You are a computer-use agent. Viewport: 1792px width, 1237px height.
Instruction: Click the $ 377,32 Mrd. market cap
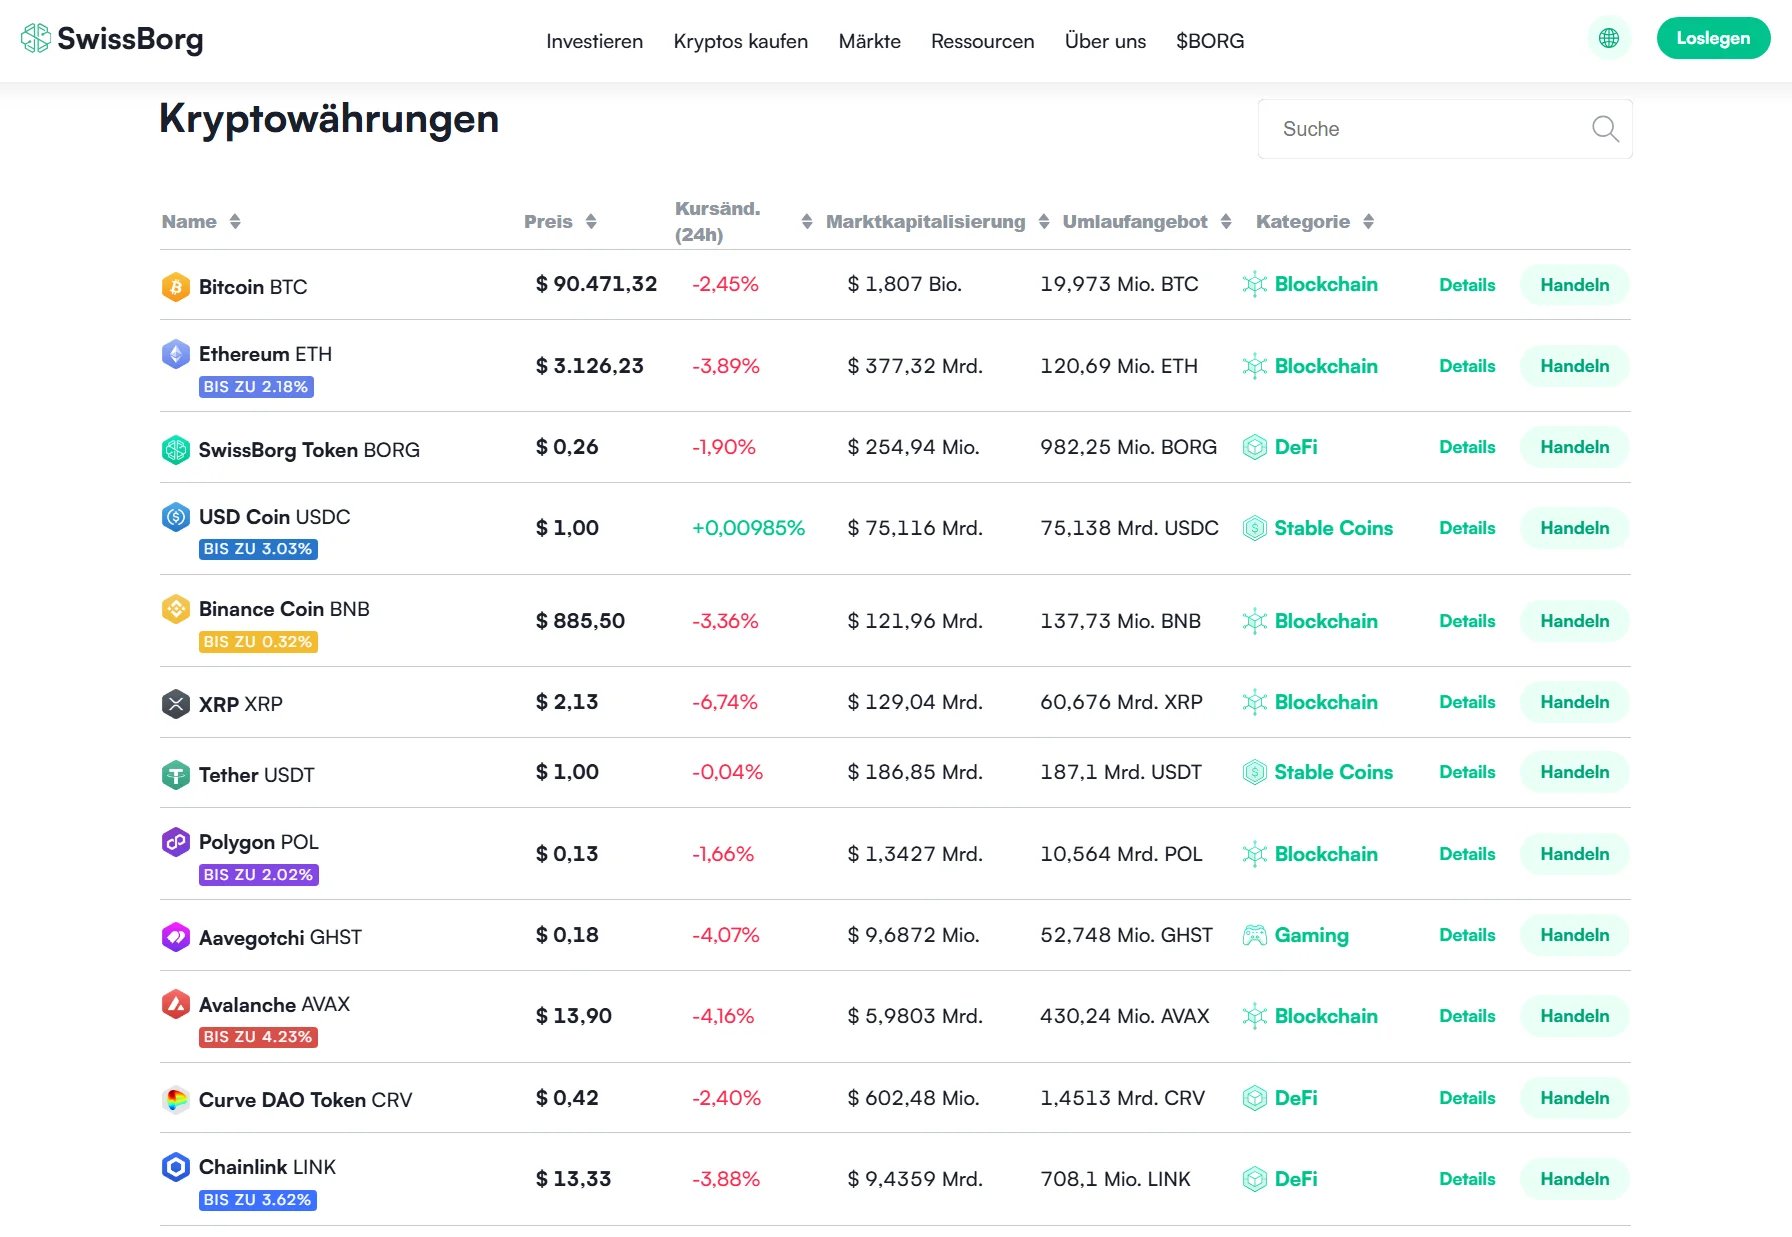coord(915,366)
